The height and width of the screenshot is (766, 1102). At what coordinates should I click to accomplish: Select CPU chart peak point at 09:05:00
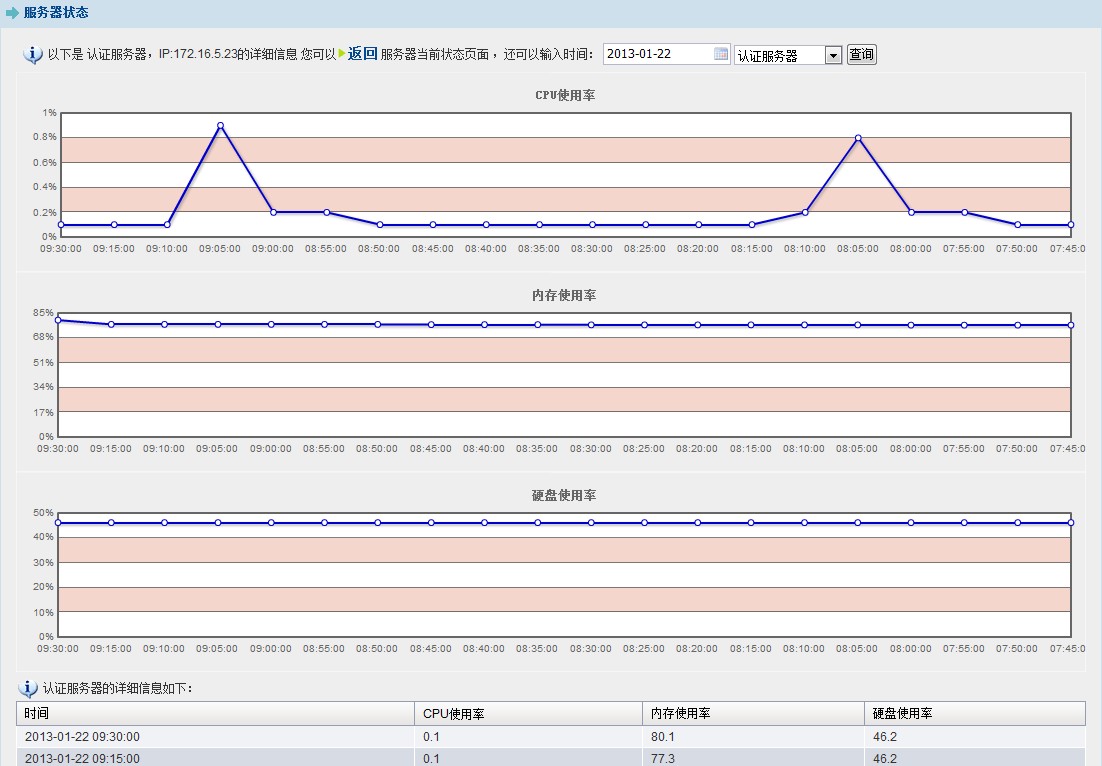tap(220, 126)
